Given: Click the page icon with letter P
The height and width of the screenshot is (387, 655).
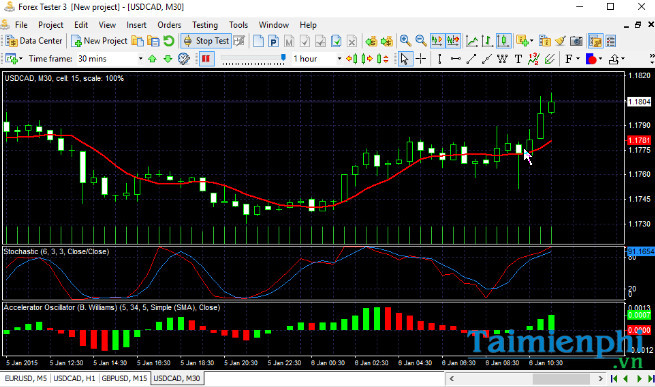Looking at the screenshot, I should tap(274, 41).
